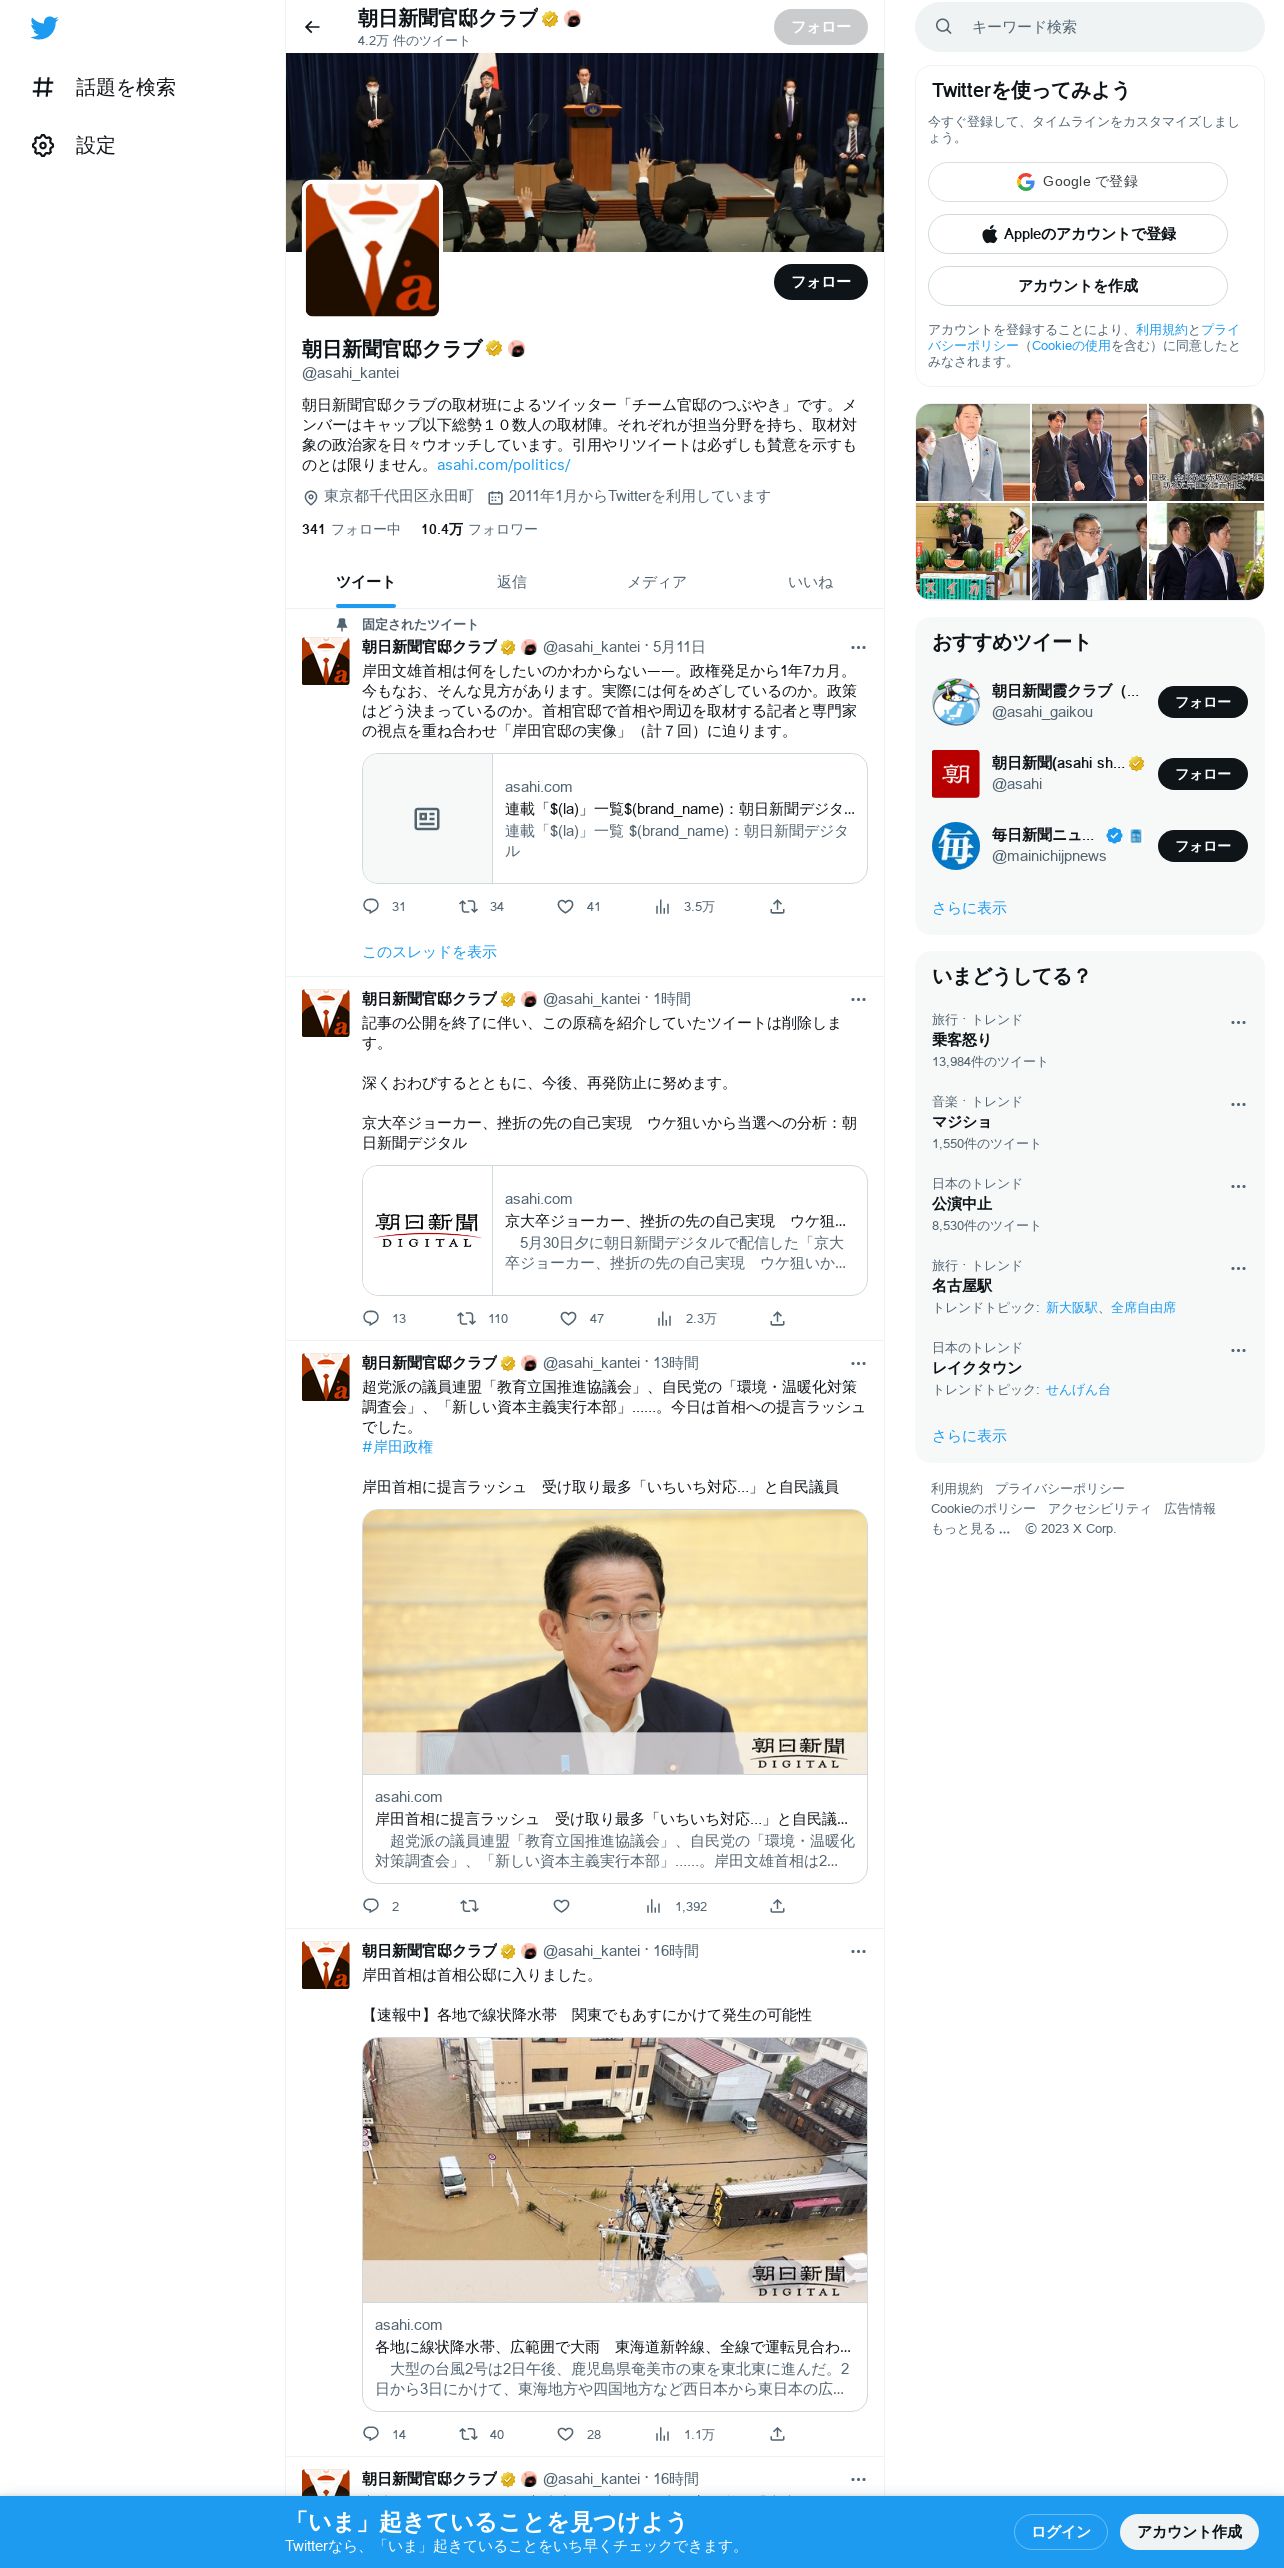This screenshot has height=2568, width=1284.
Task: Follow 朝日新聞 @asahi account
Action: 1202,774
